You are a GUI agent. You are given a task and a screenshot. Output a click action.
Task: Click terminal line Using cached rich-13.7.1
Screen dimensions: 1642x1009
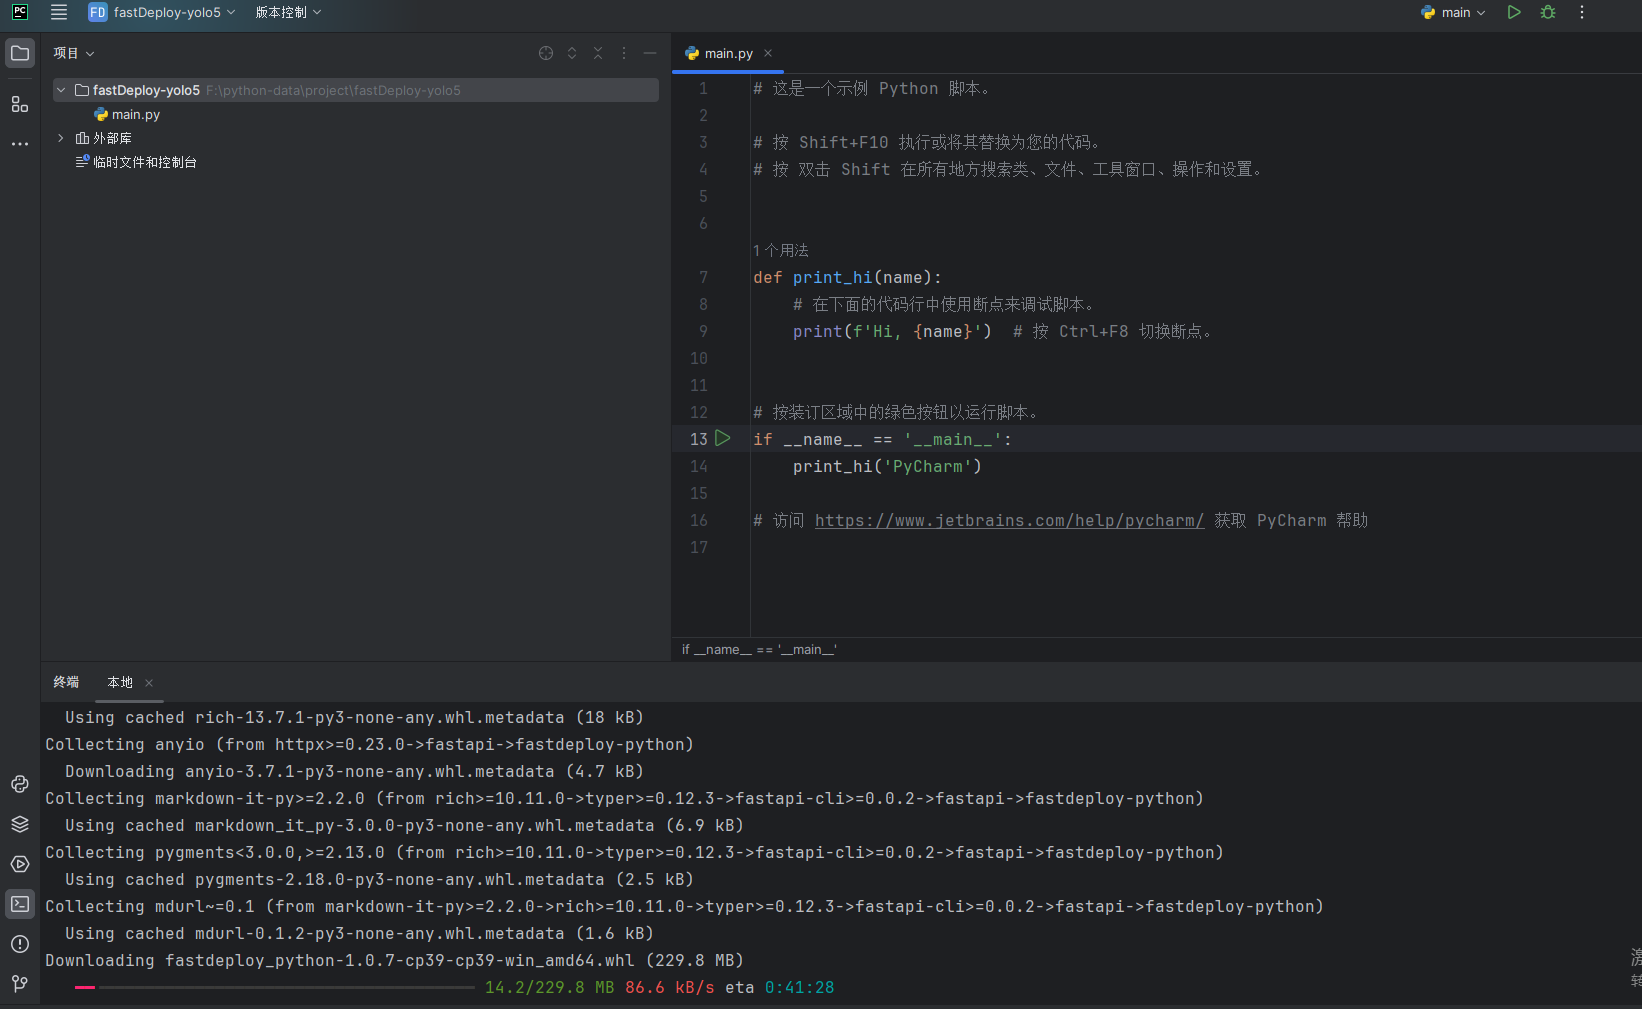(354, 717)
